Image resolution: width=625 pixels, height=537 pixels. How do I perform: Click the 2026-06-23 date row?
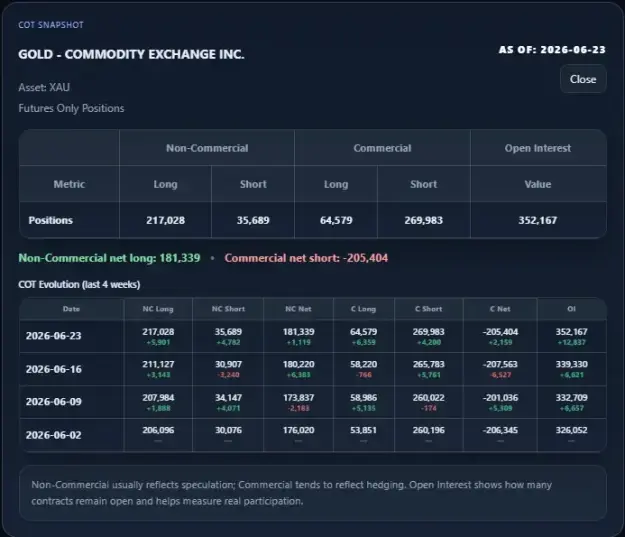313,336
